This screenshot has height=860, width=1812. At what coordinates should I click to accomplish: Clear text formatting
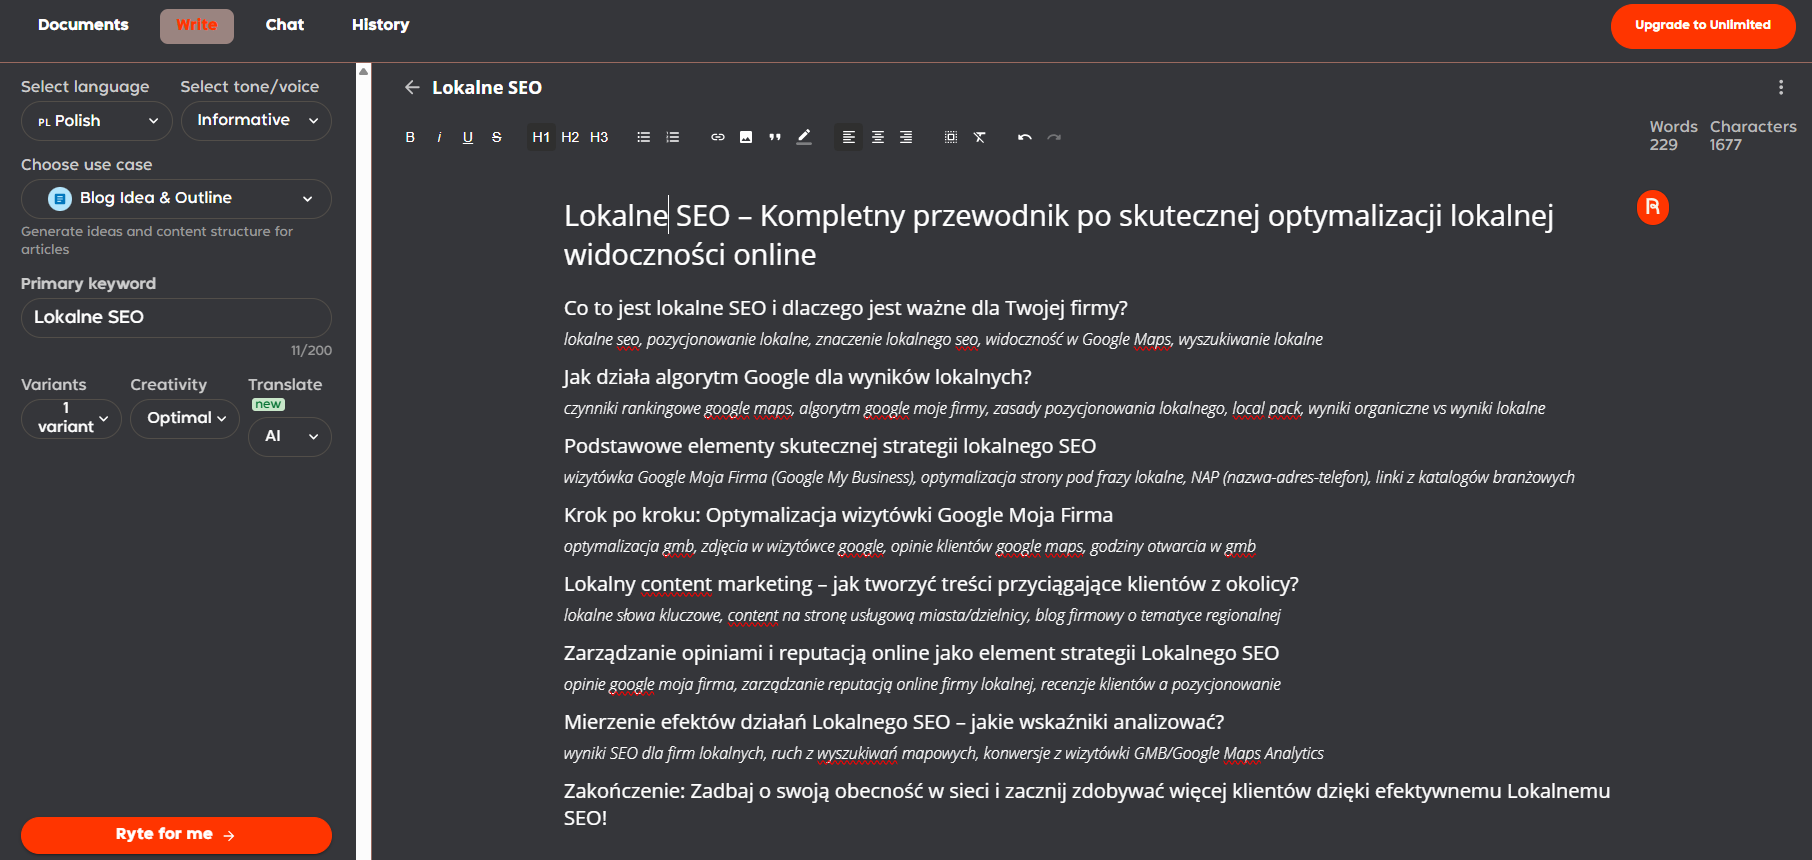(x=980, y=137)
